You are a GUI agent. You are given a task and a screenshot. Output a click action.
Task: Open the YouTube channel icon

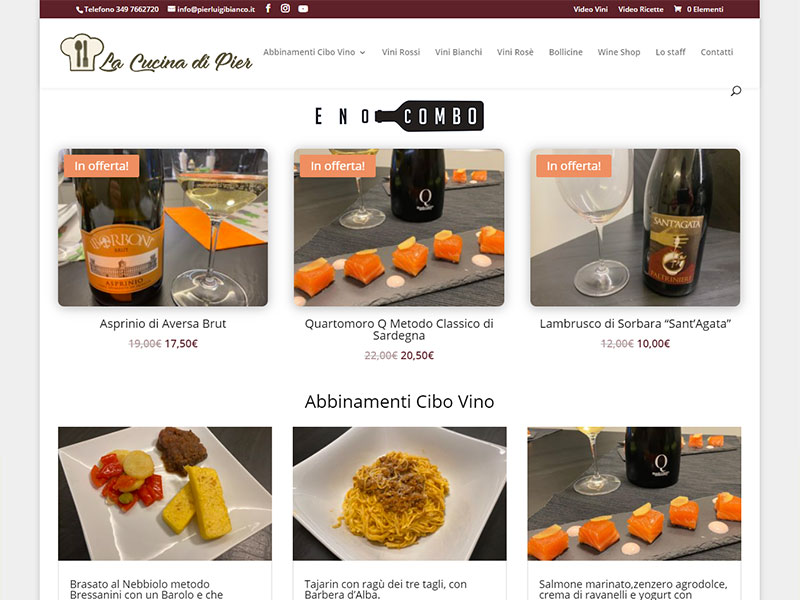coord(303,9)
